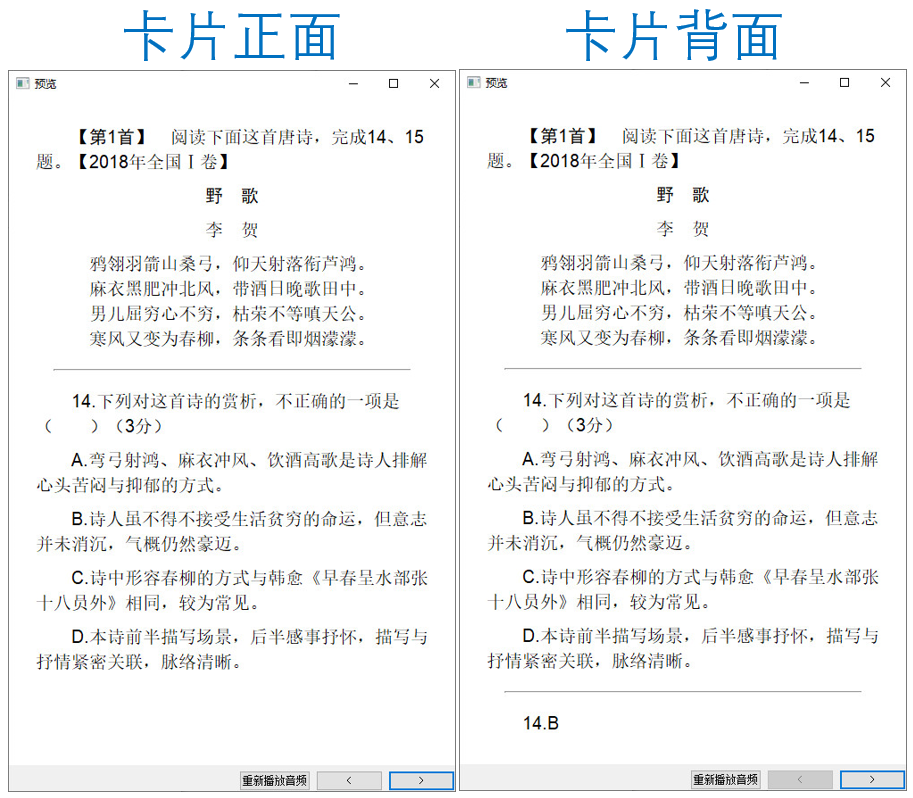Click disabled previous arrow in back preview window
The height and width of the screenshot is (798, 913).
800,779
